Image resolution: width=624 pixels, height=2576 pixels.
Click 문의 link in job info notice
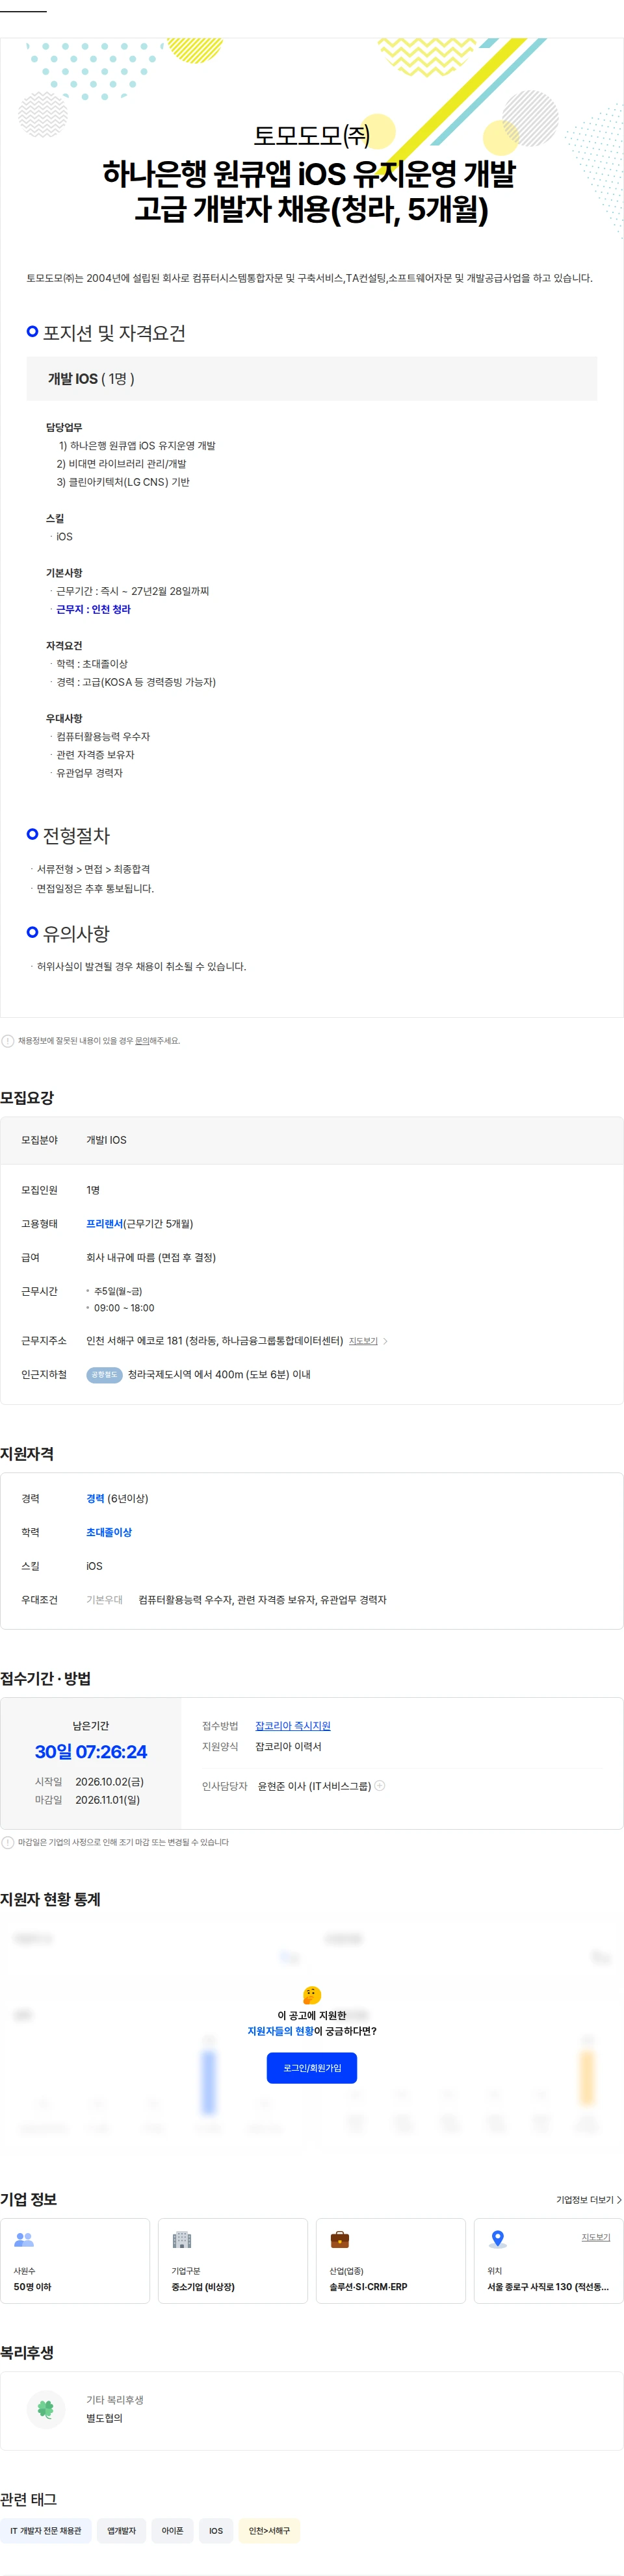click(x=142, y=1041)
